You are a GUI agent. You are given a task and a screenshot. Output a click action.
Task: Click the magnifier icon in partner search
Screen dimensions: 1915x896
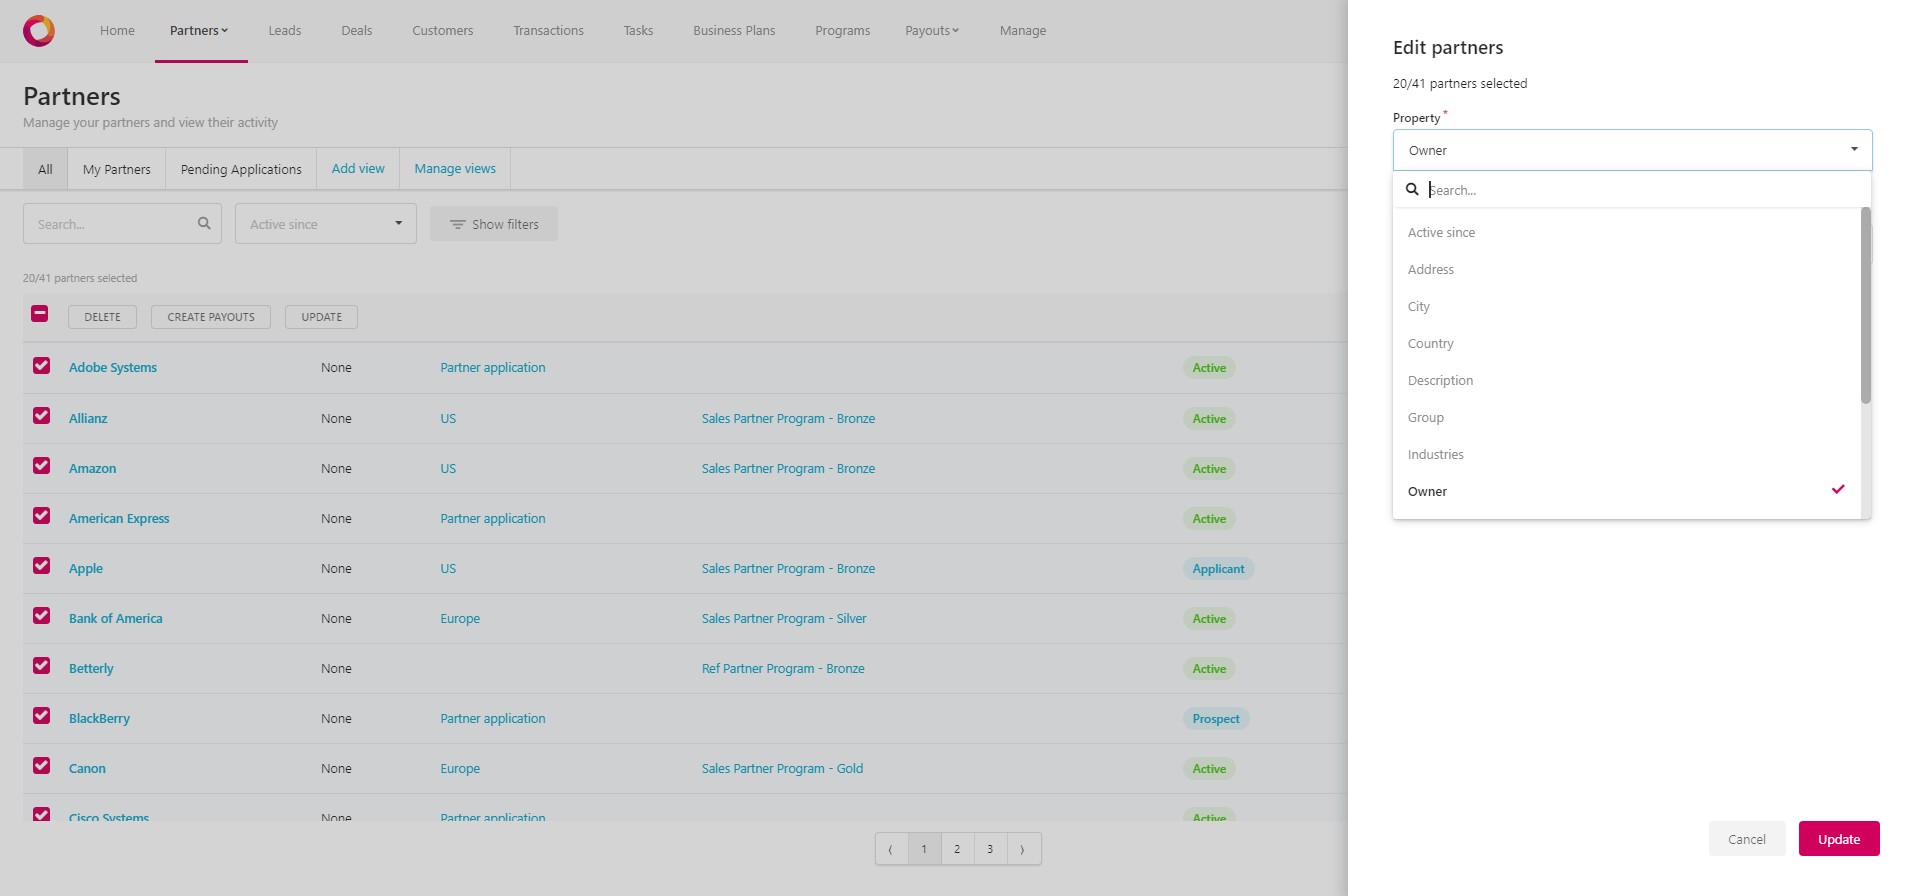point(204,223)
